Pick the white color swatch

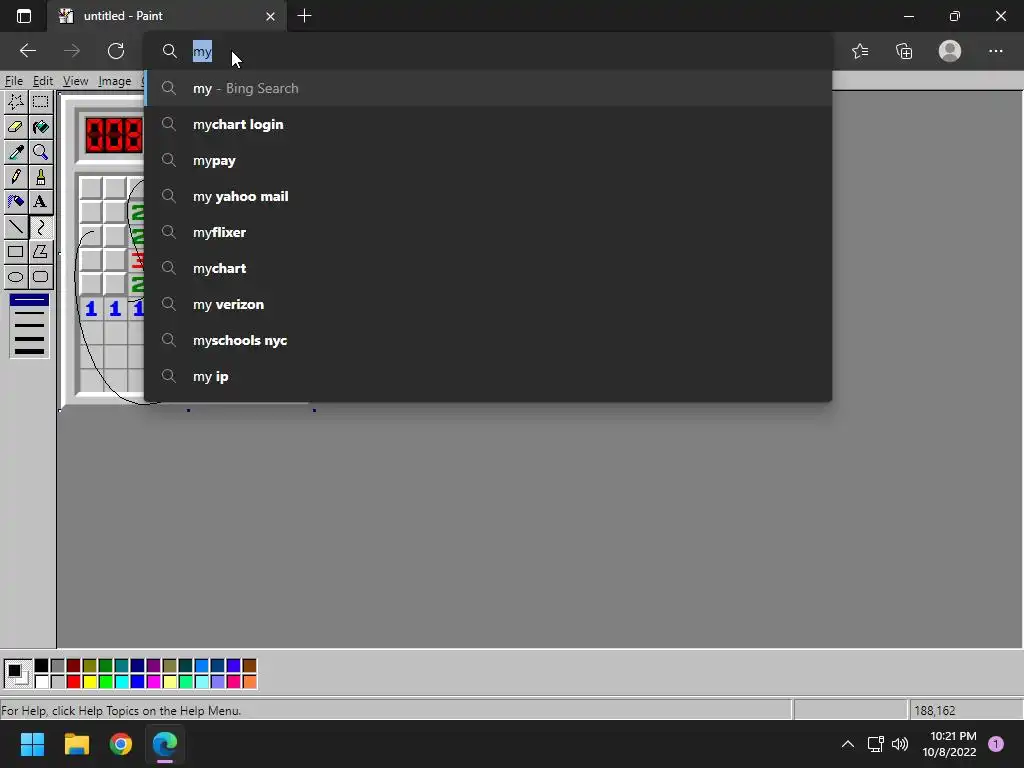(41, 682)
